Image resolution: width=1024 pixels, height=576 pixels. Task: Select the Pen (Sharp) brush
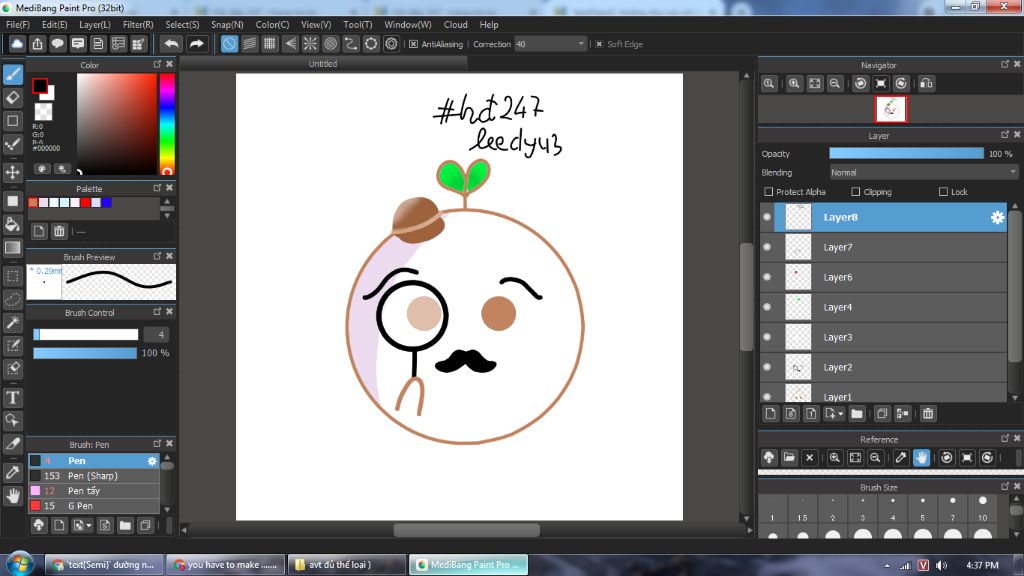93,476
